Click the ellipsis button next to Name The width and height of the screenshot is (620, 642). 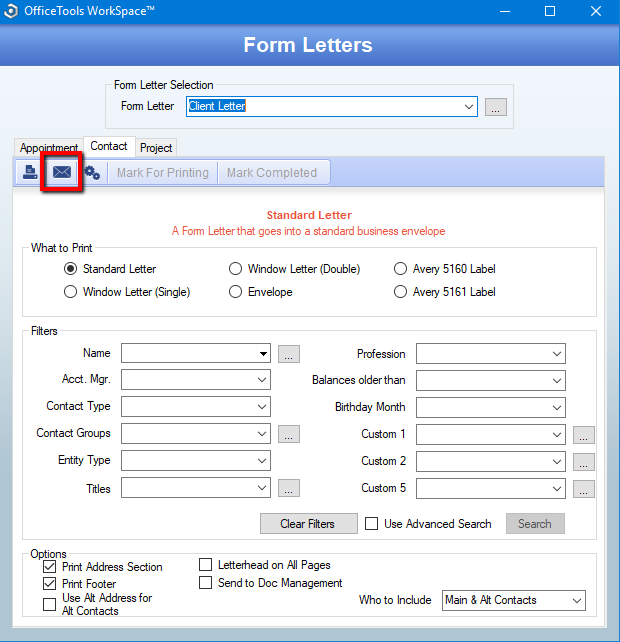coord(289,354)
